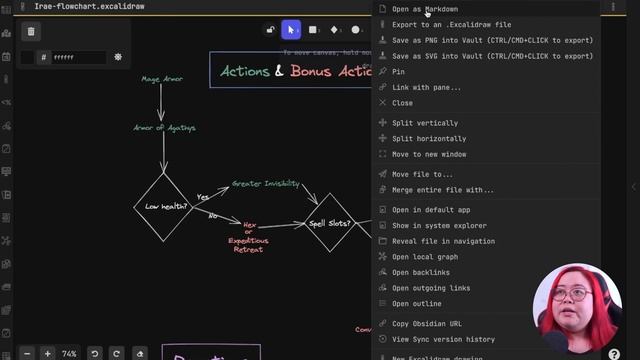Choose Open as Markdown

(x=486, y=9)
